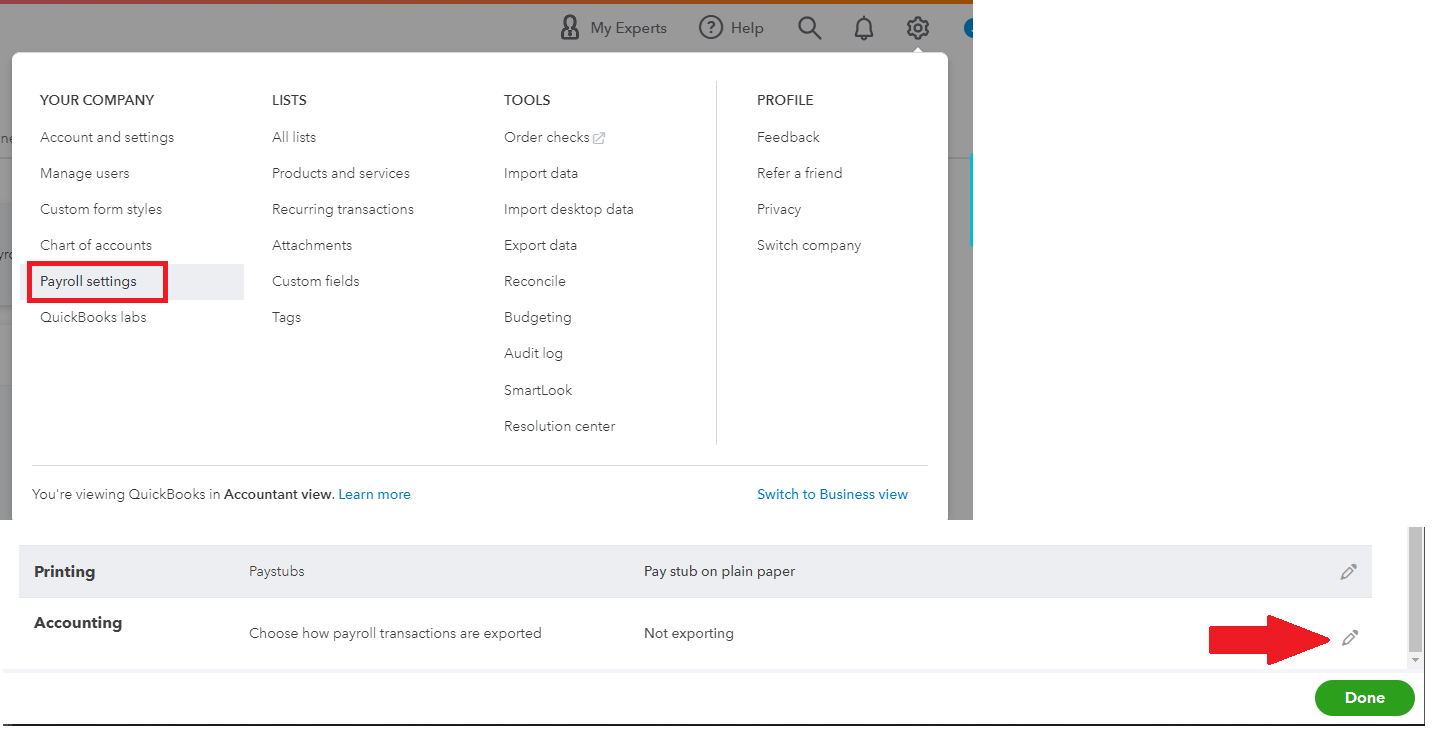Select Products and services
This screenshot has height=732, width=1433.
pos(340,172)
